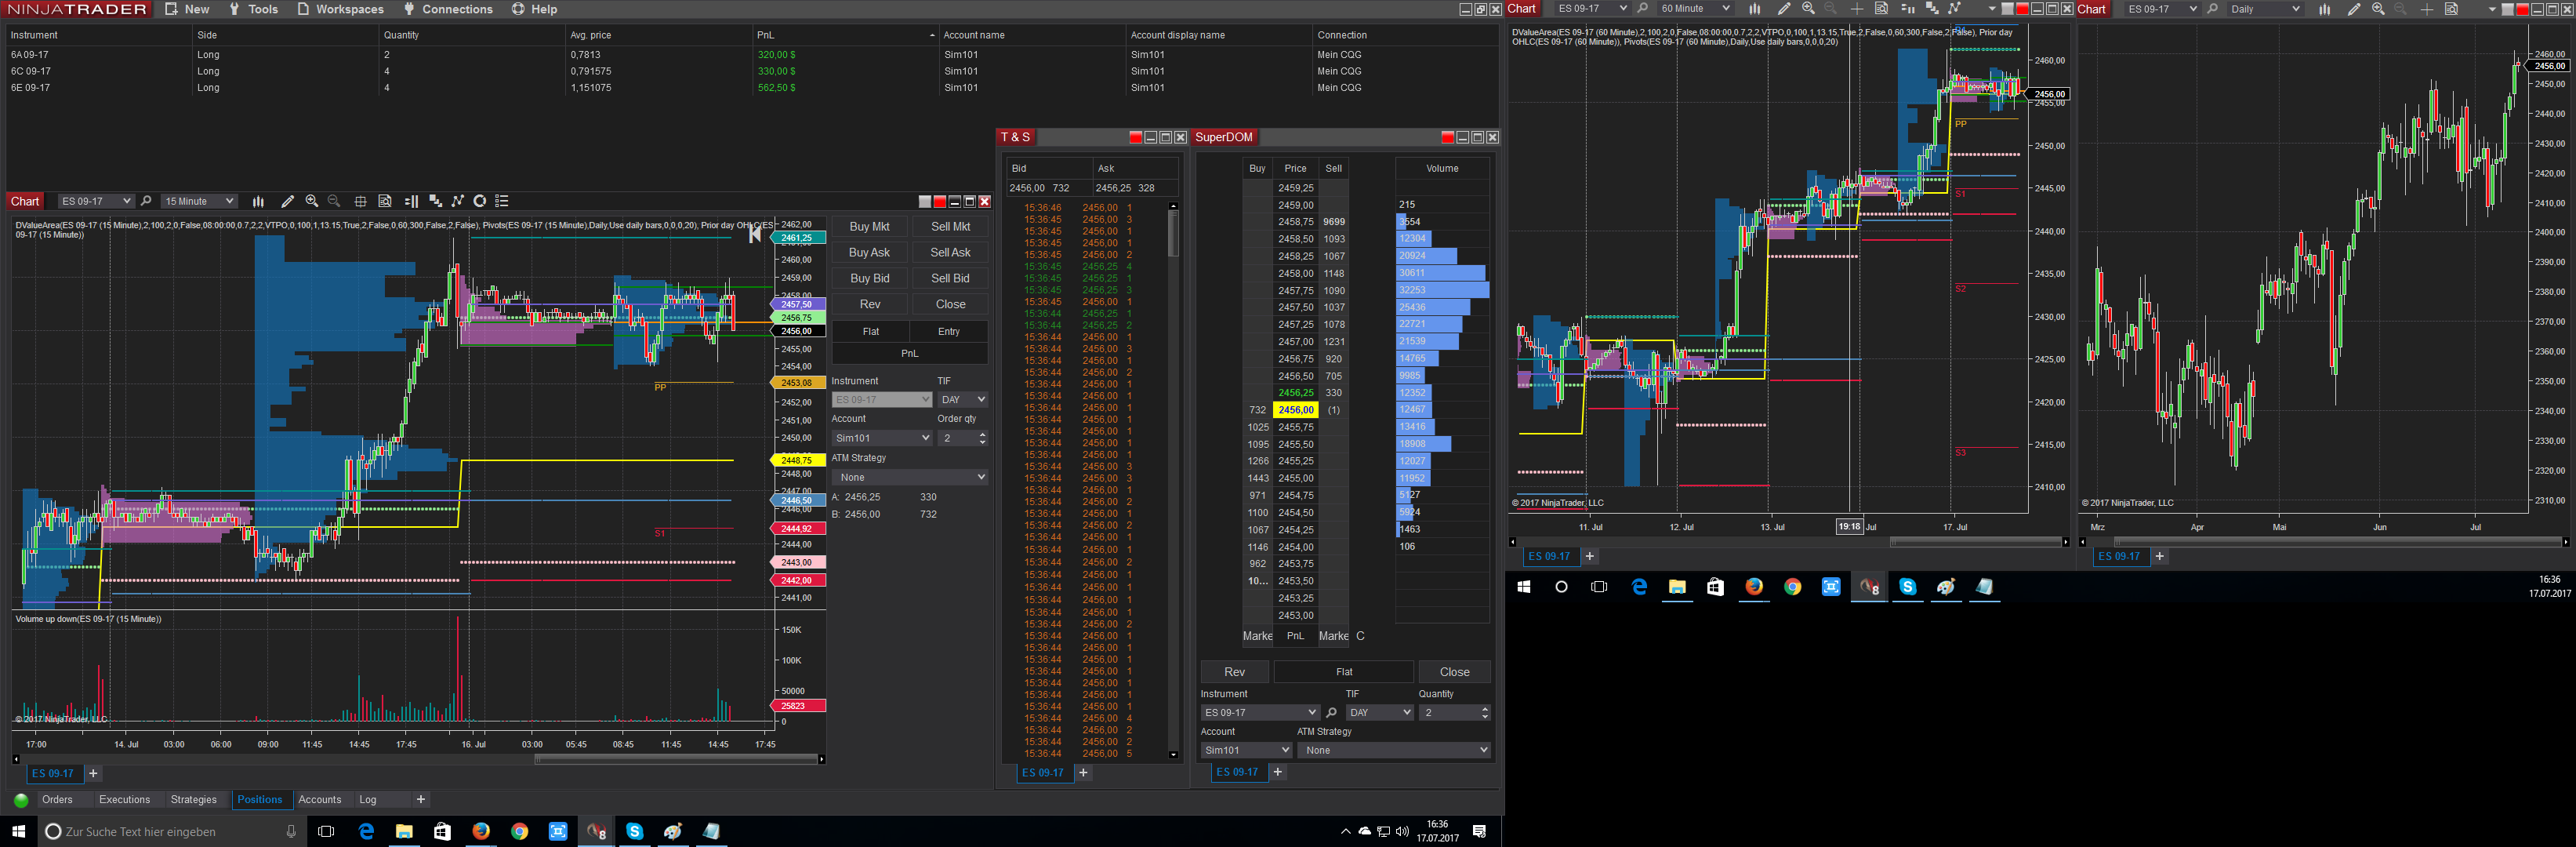Click Rev button in SuperDOM

pos(1235,672)
